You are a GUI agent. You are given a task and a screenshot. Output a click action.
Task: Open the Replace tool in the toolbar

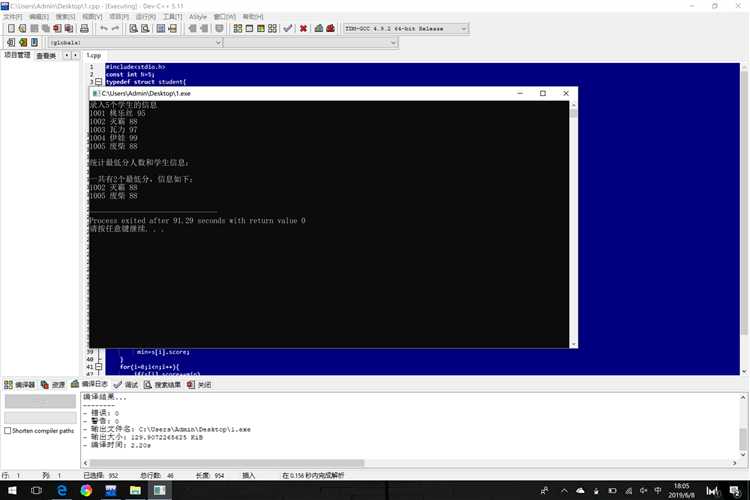click(x=145, y=29)
